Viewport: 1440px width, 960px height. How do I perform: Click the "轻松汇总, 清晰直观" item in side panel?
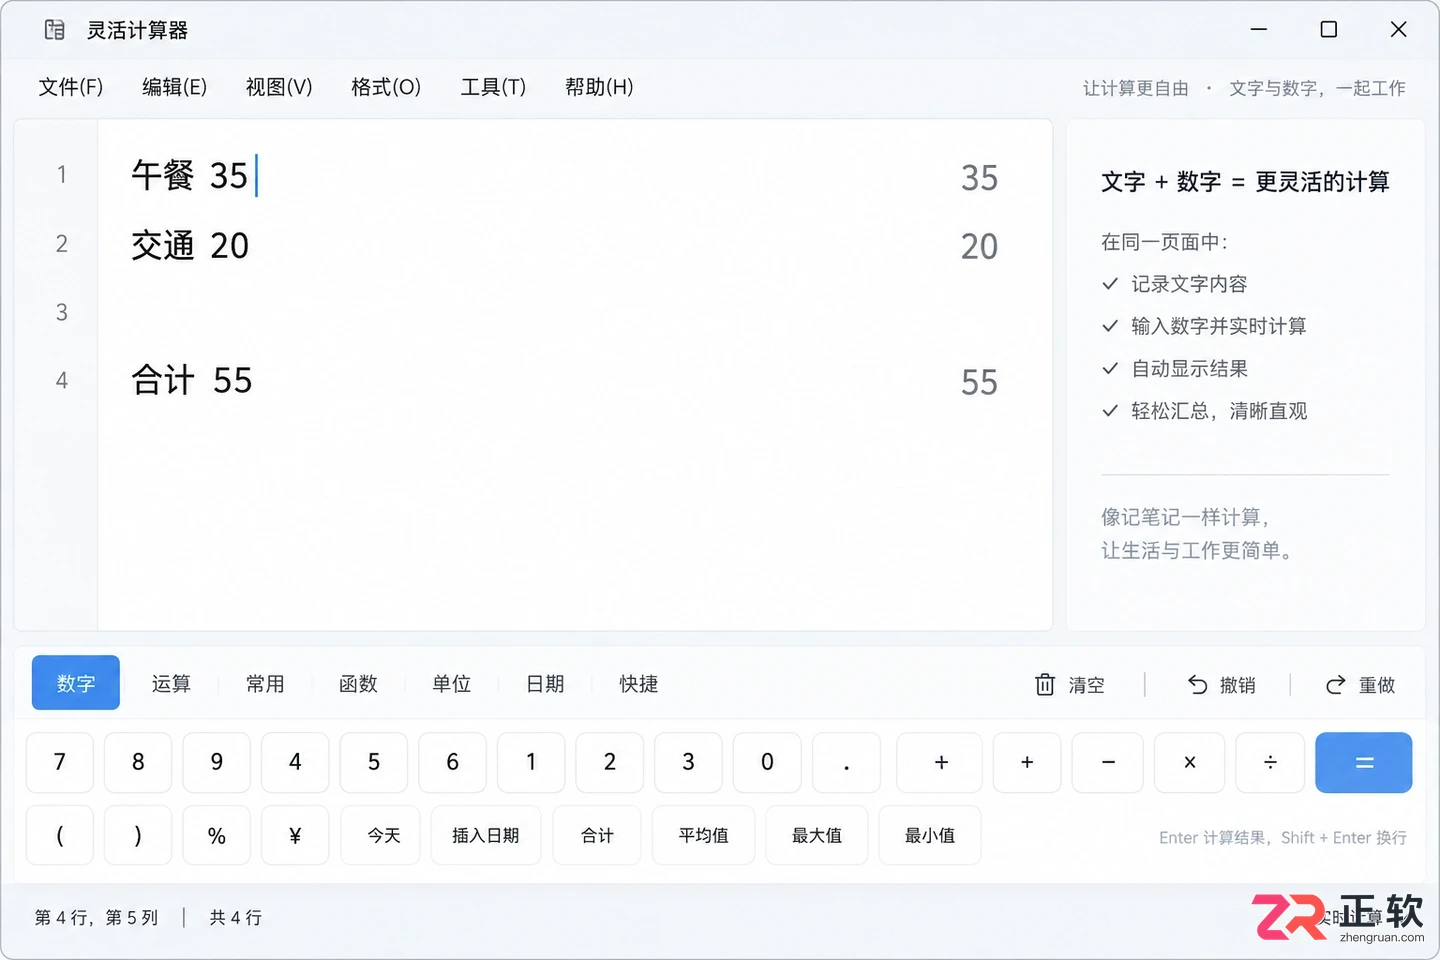(x=1219, y=411)
